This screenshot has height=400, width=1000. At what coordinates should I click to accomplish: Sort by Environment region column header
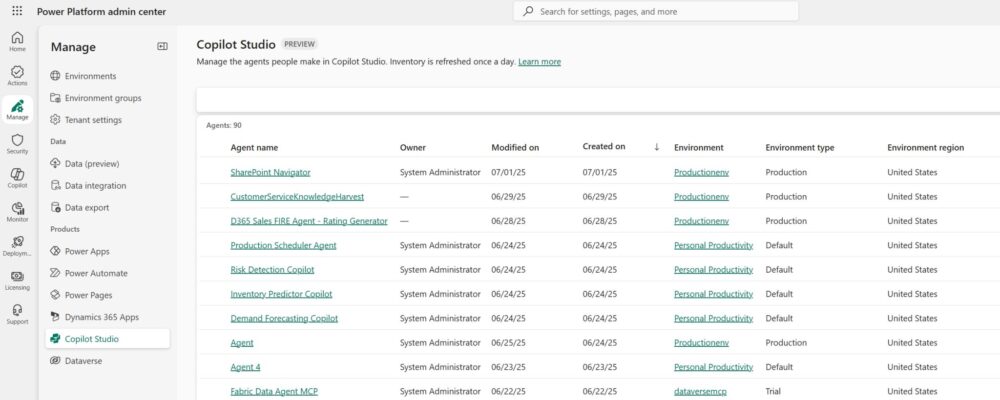(x=925, y=147)
